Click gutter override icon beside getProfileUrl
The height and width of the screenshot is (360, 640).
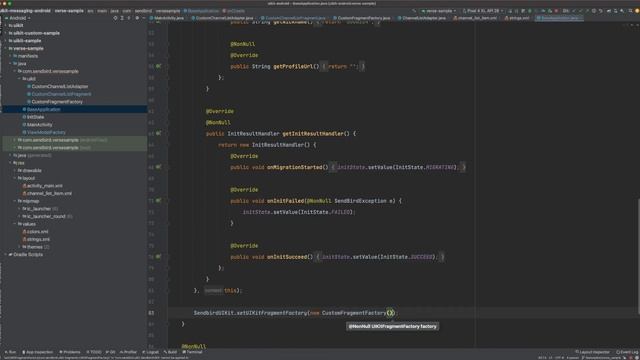click(158, 66)
